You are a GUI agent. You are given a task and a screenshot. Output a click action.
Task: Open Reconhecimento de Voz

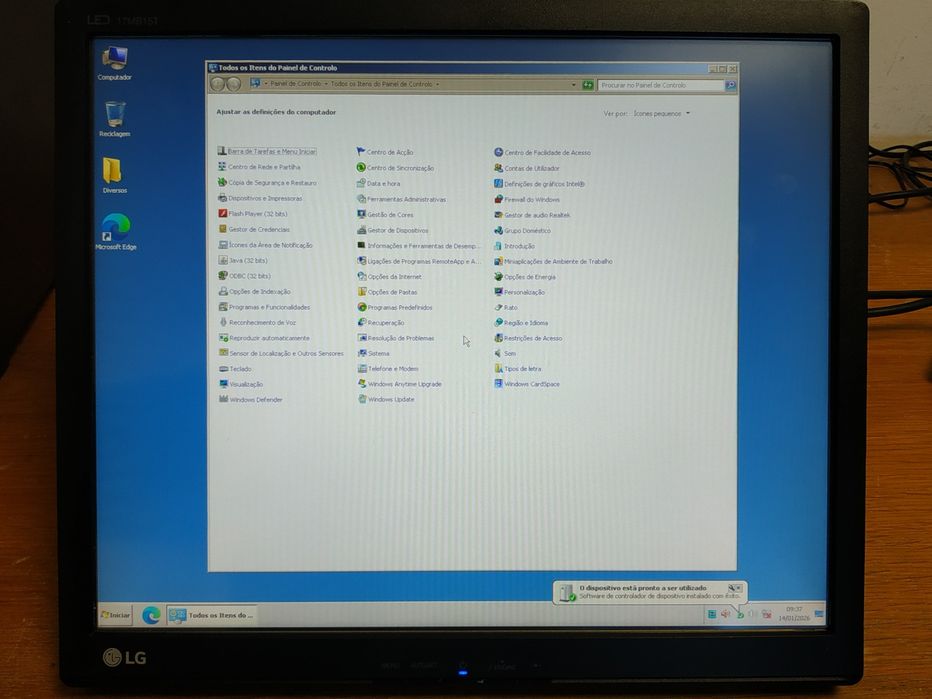257,322
